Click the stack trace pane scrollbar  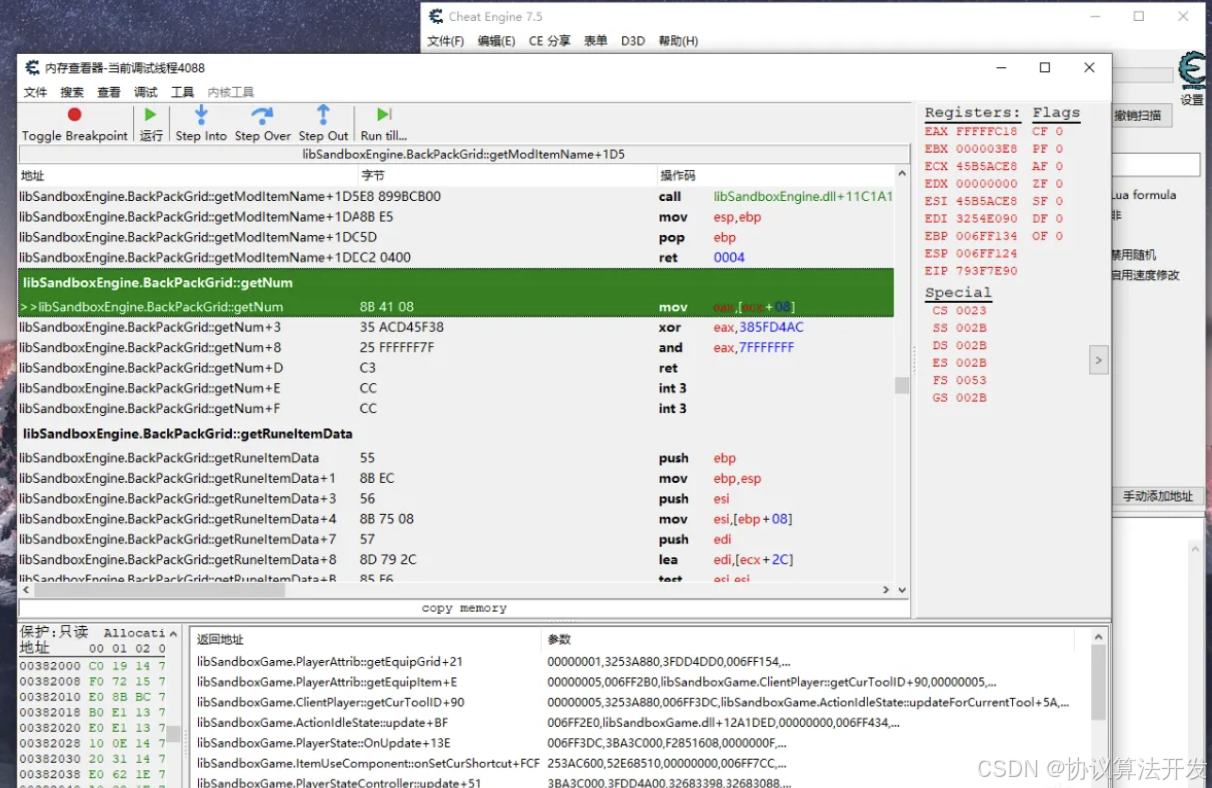[x=1098, y=680]
